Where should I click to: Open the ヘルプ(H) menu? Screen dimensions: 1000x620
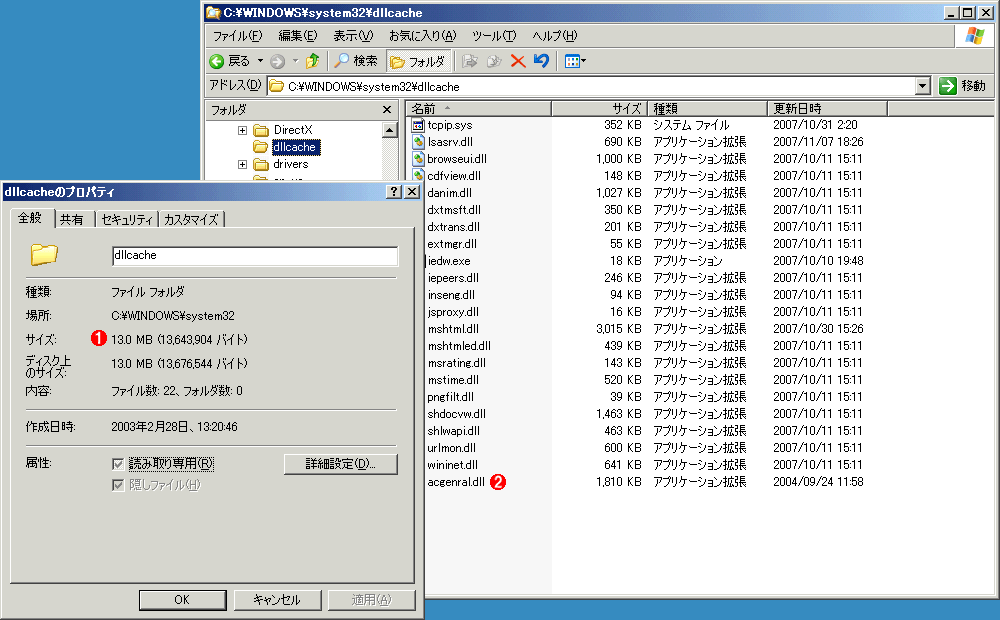(555, 36)
